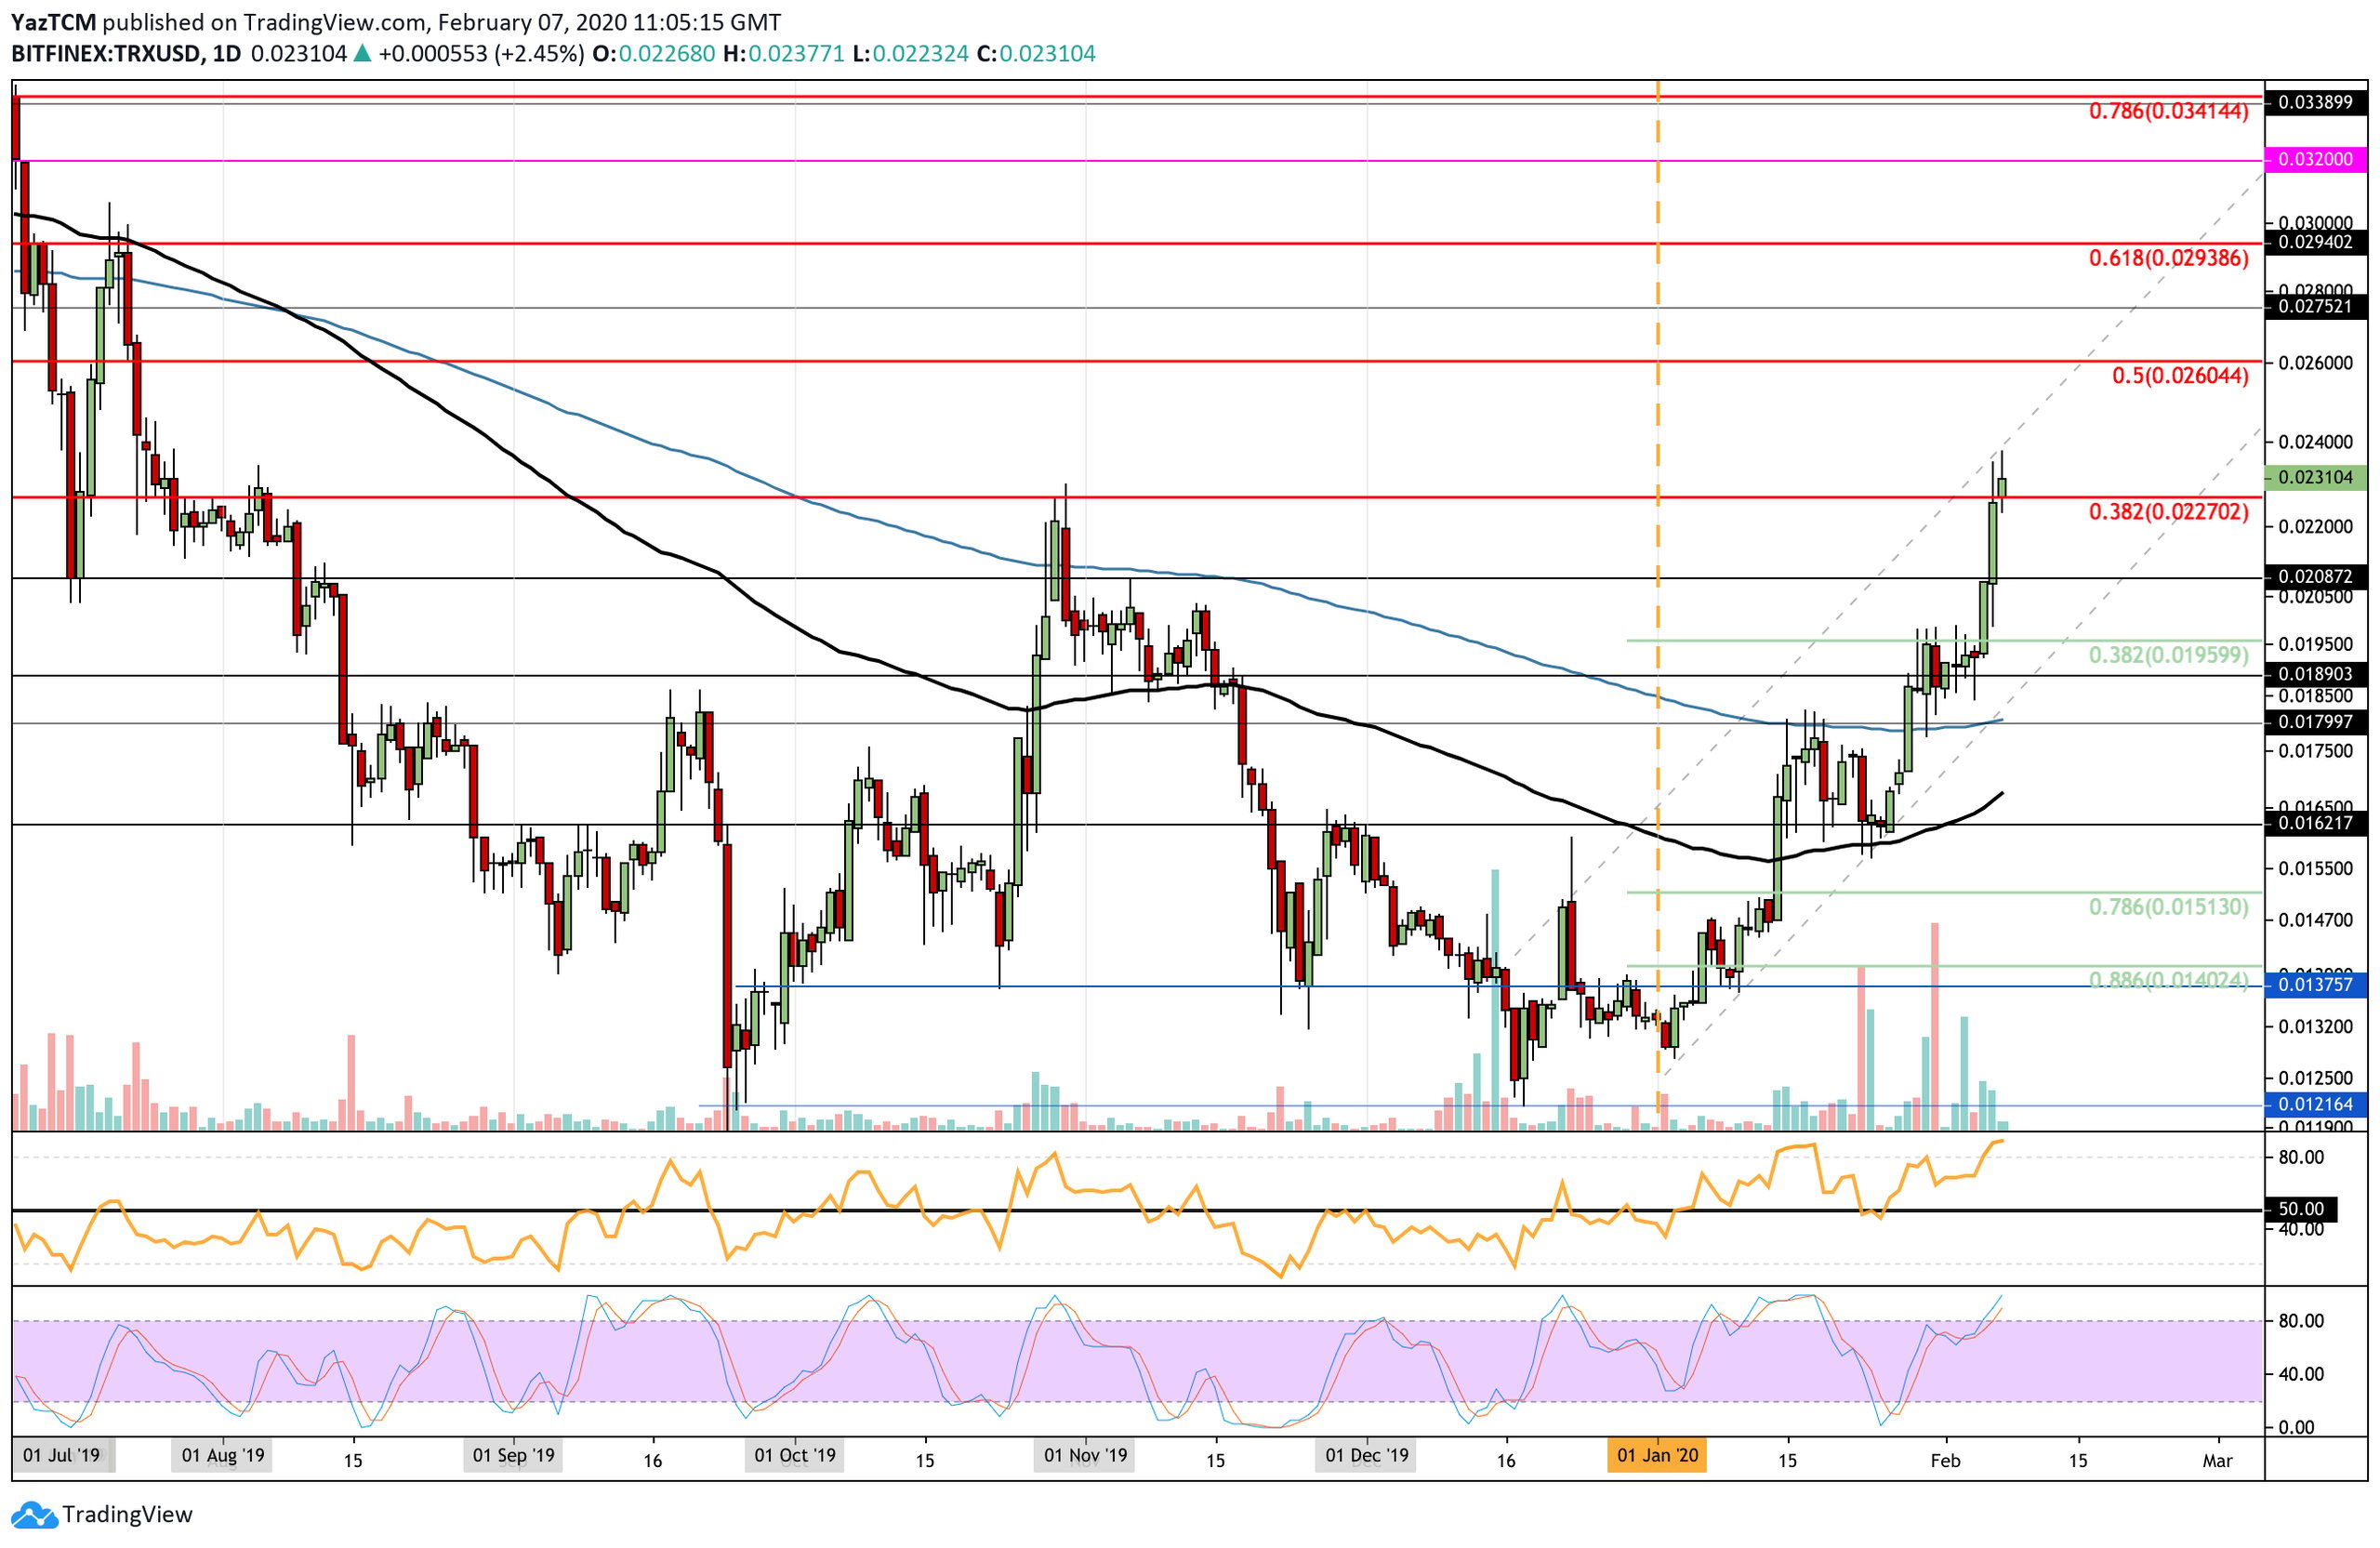Click the blue 0.013757 price axis tag
Viewport: 2380px width, 1548px height.
(x=2316, y=986)
